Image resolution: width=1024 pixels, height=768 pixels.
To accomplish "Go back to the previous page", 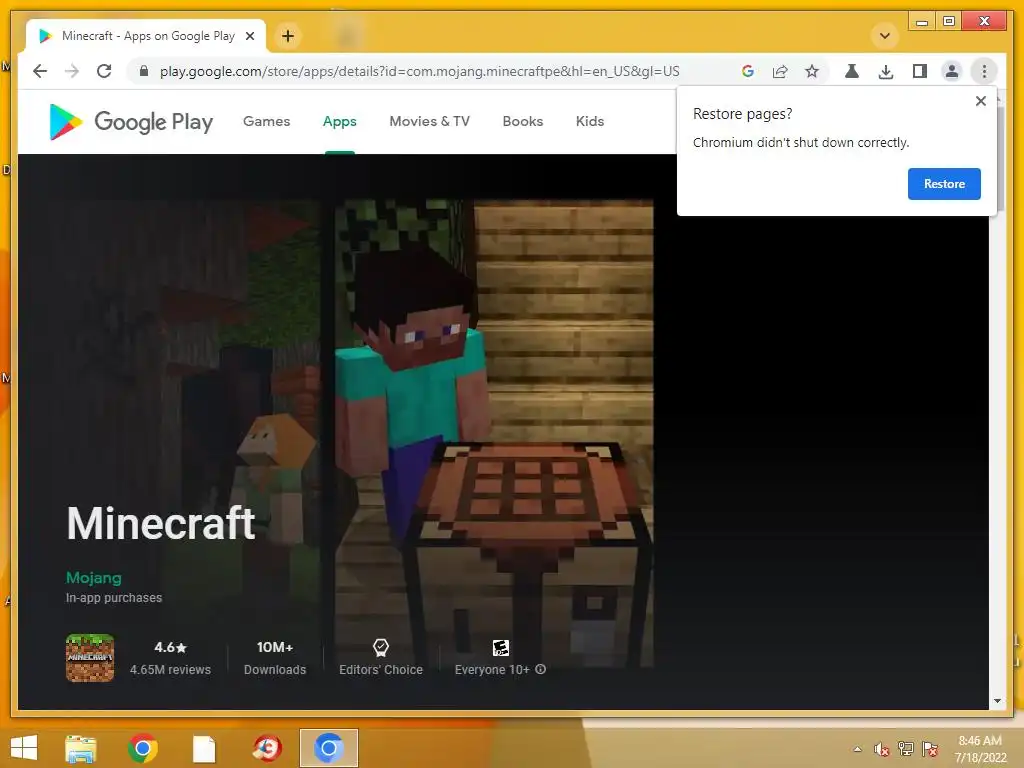I will point(40,71).
